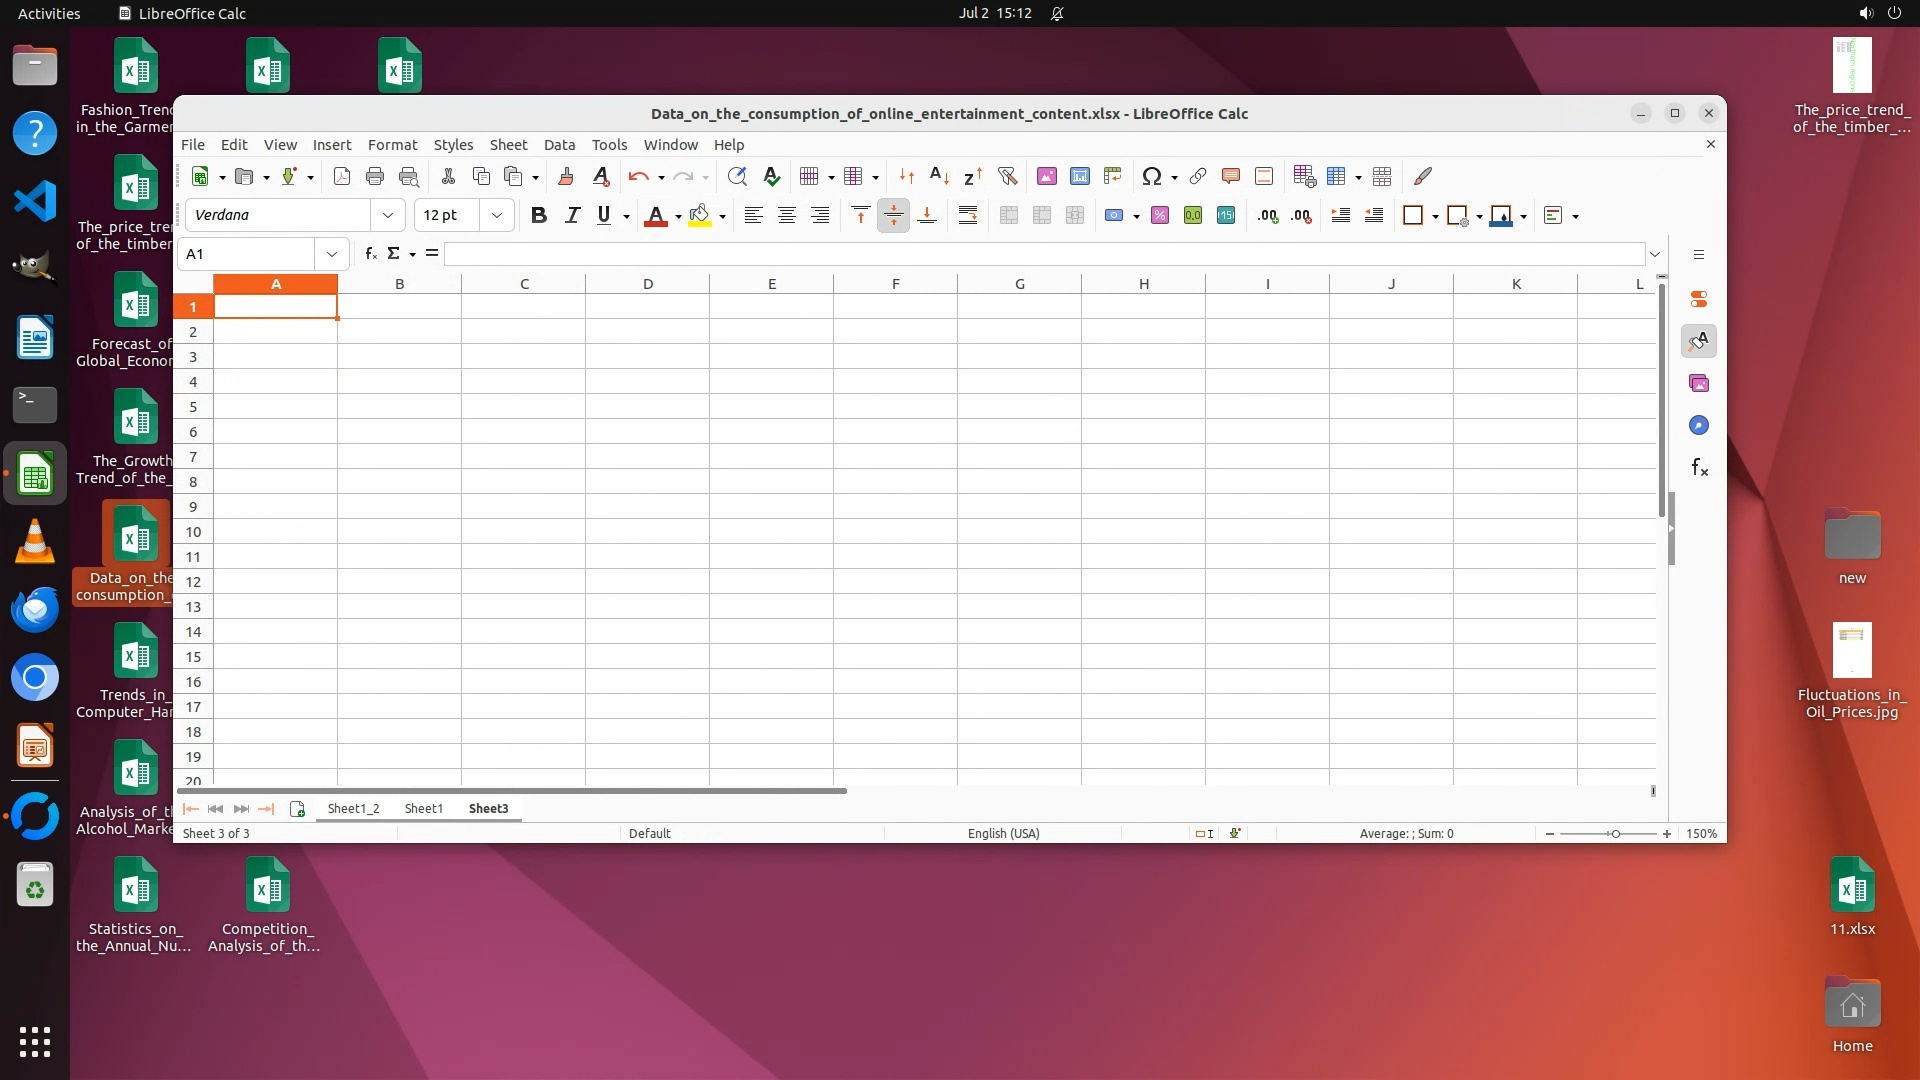Click the Clone Formatting paintbrush icon
The height and width of the screenshot is (1080, 1920).
click(x=565, y=177)
